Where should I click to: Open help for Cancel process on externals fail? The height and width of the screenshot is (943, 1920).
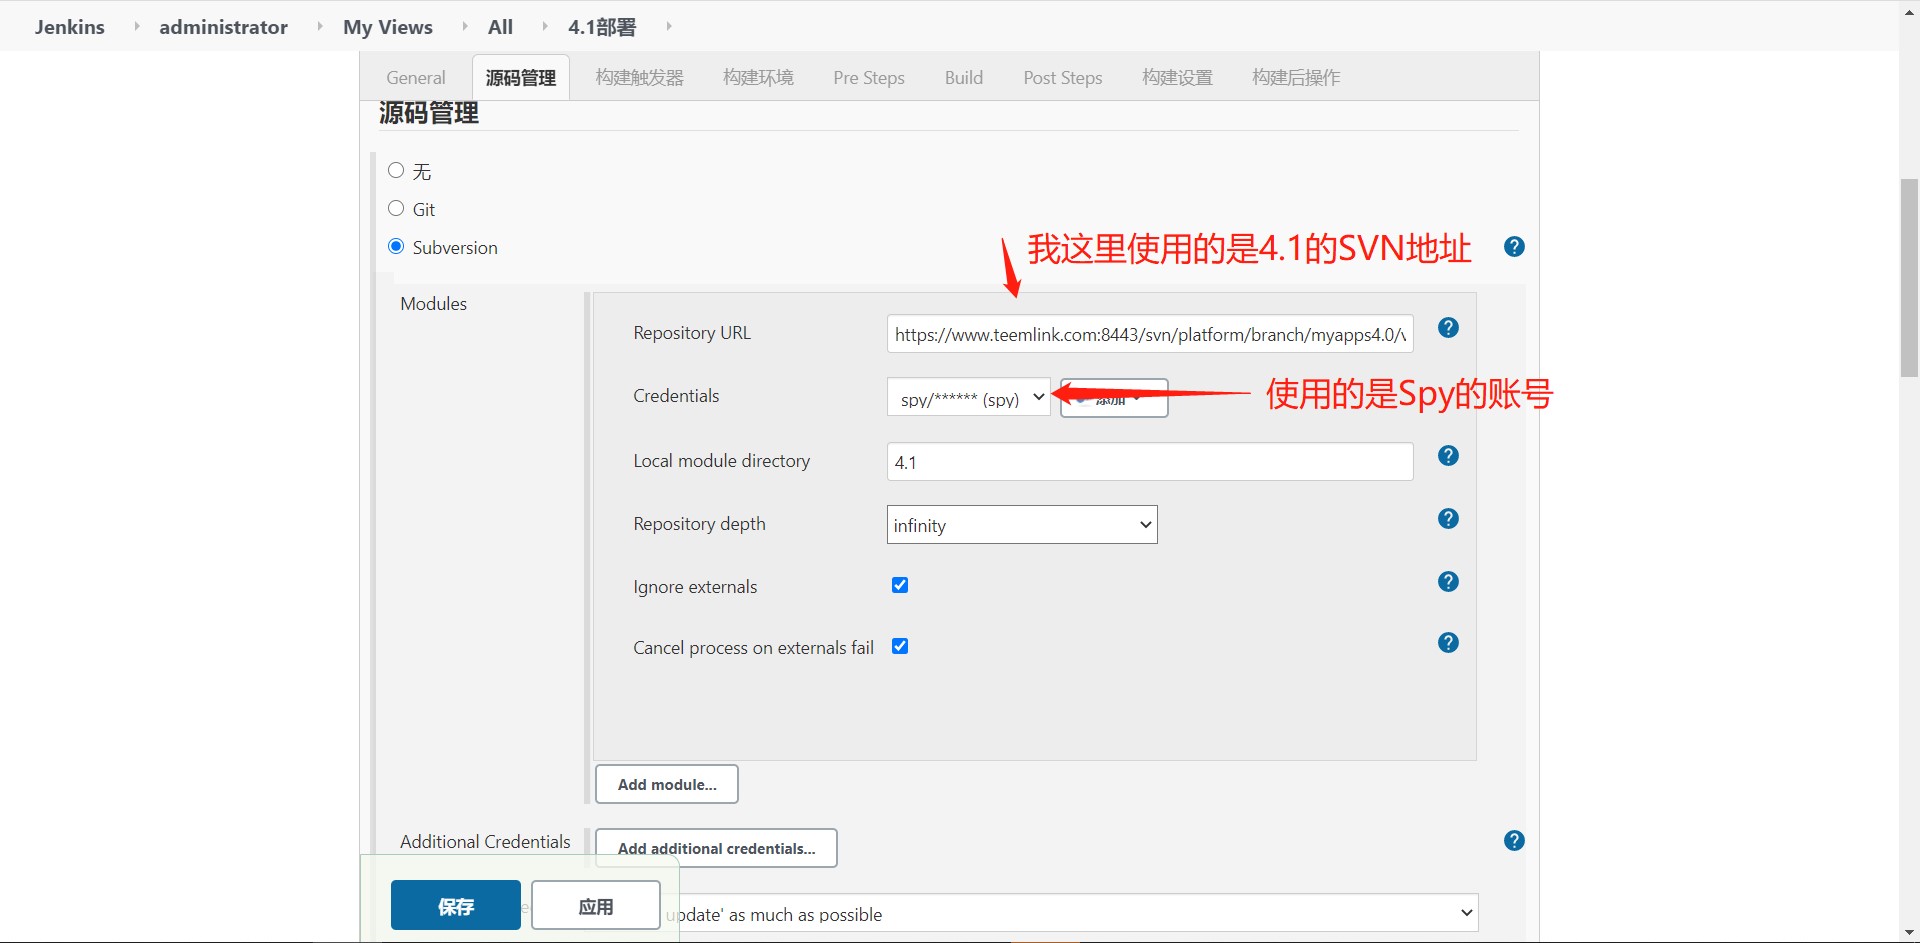point(1448,642)
